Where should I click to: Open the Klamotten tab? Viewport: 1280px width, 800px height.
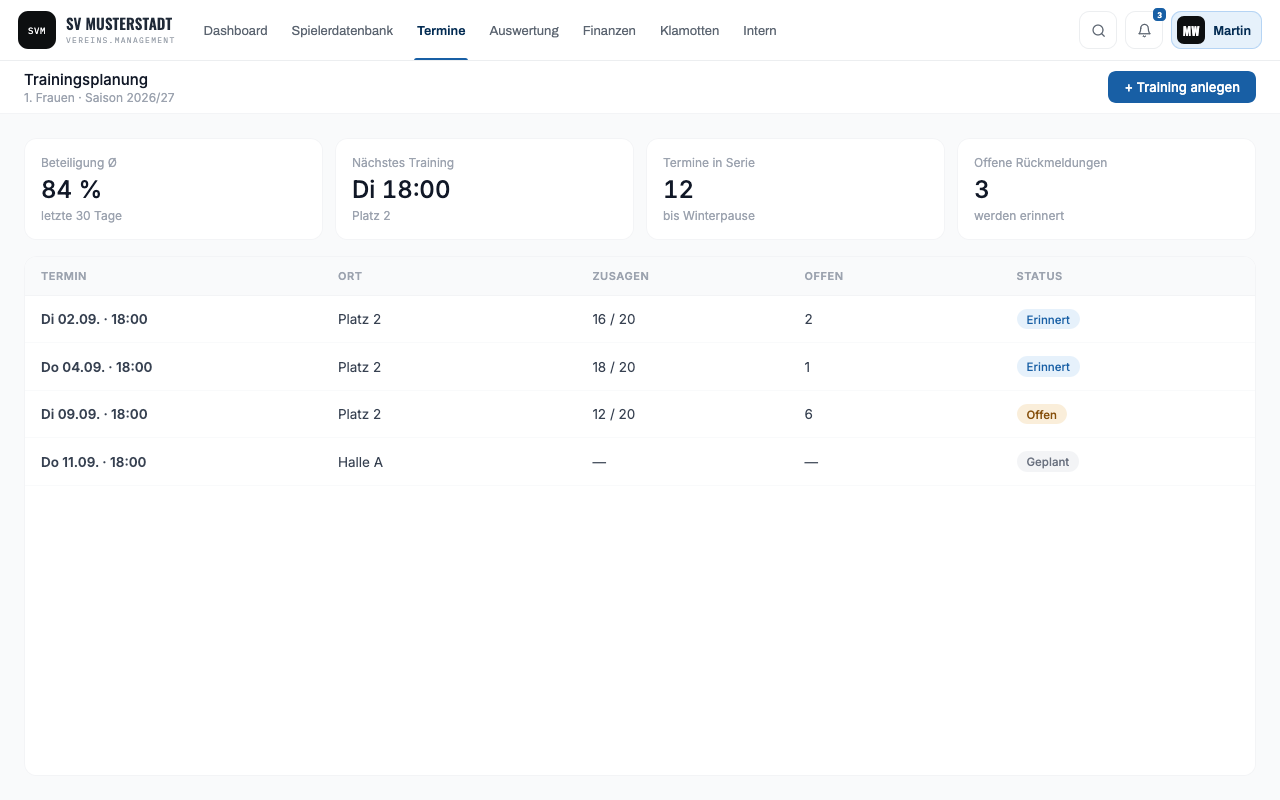pyautogui.click(x=689, y=30)
